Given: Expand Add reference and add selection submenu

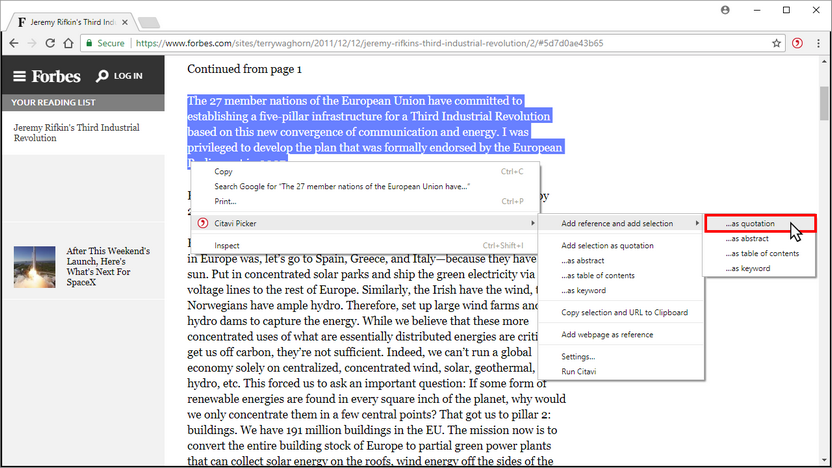Looking at the screenshot, I should (621, 223).
